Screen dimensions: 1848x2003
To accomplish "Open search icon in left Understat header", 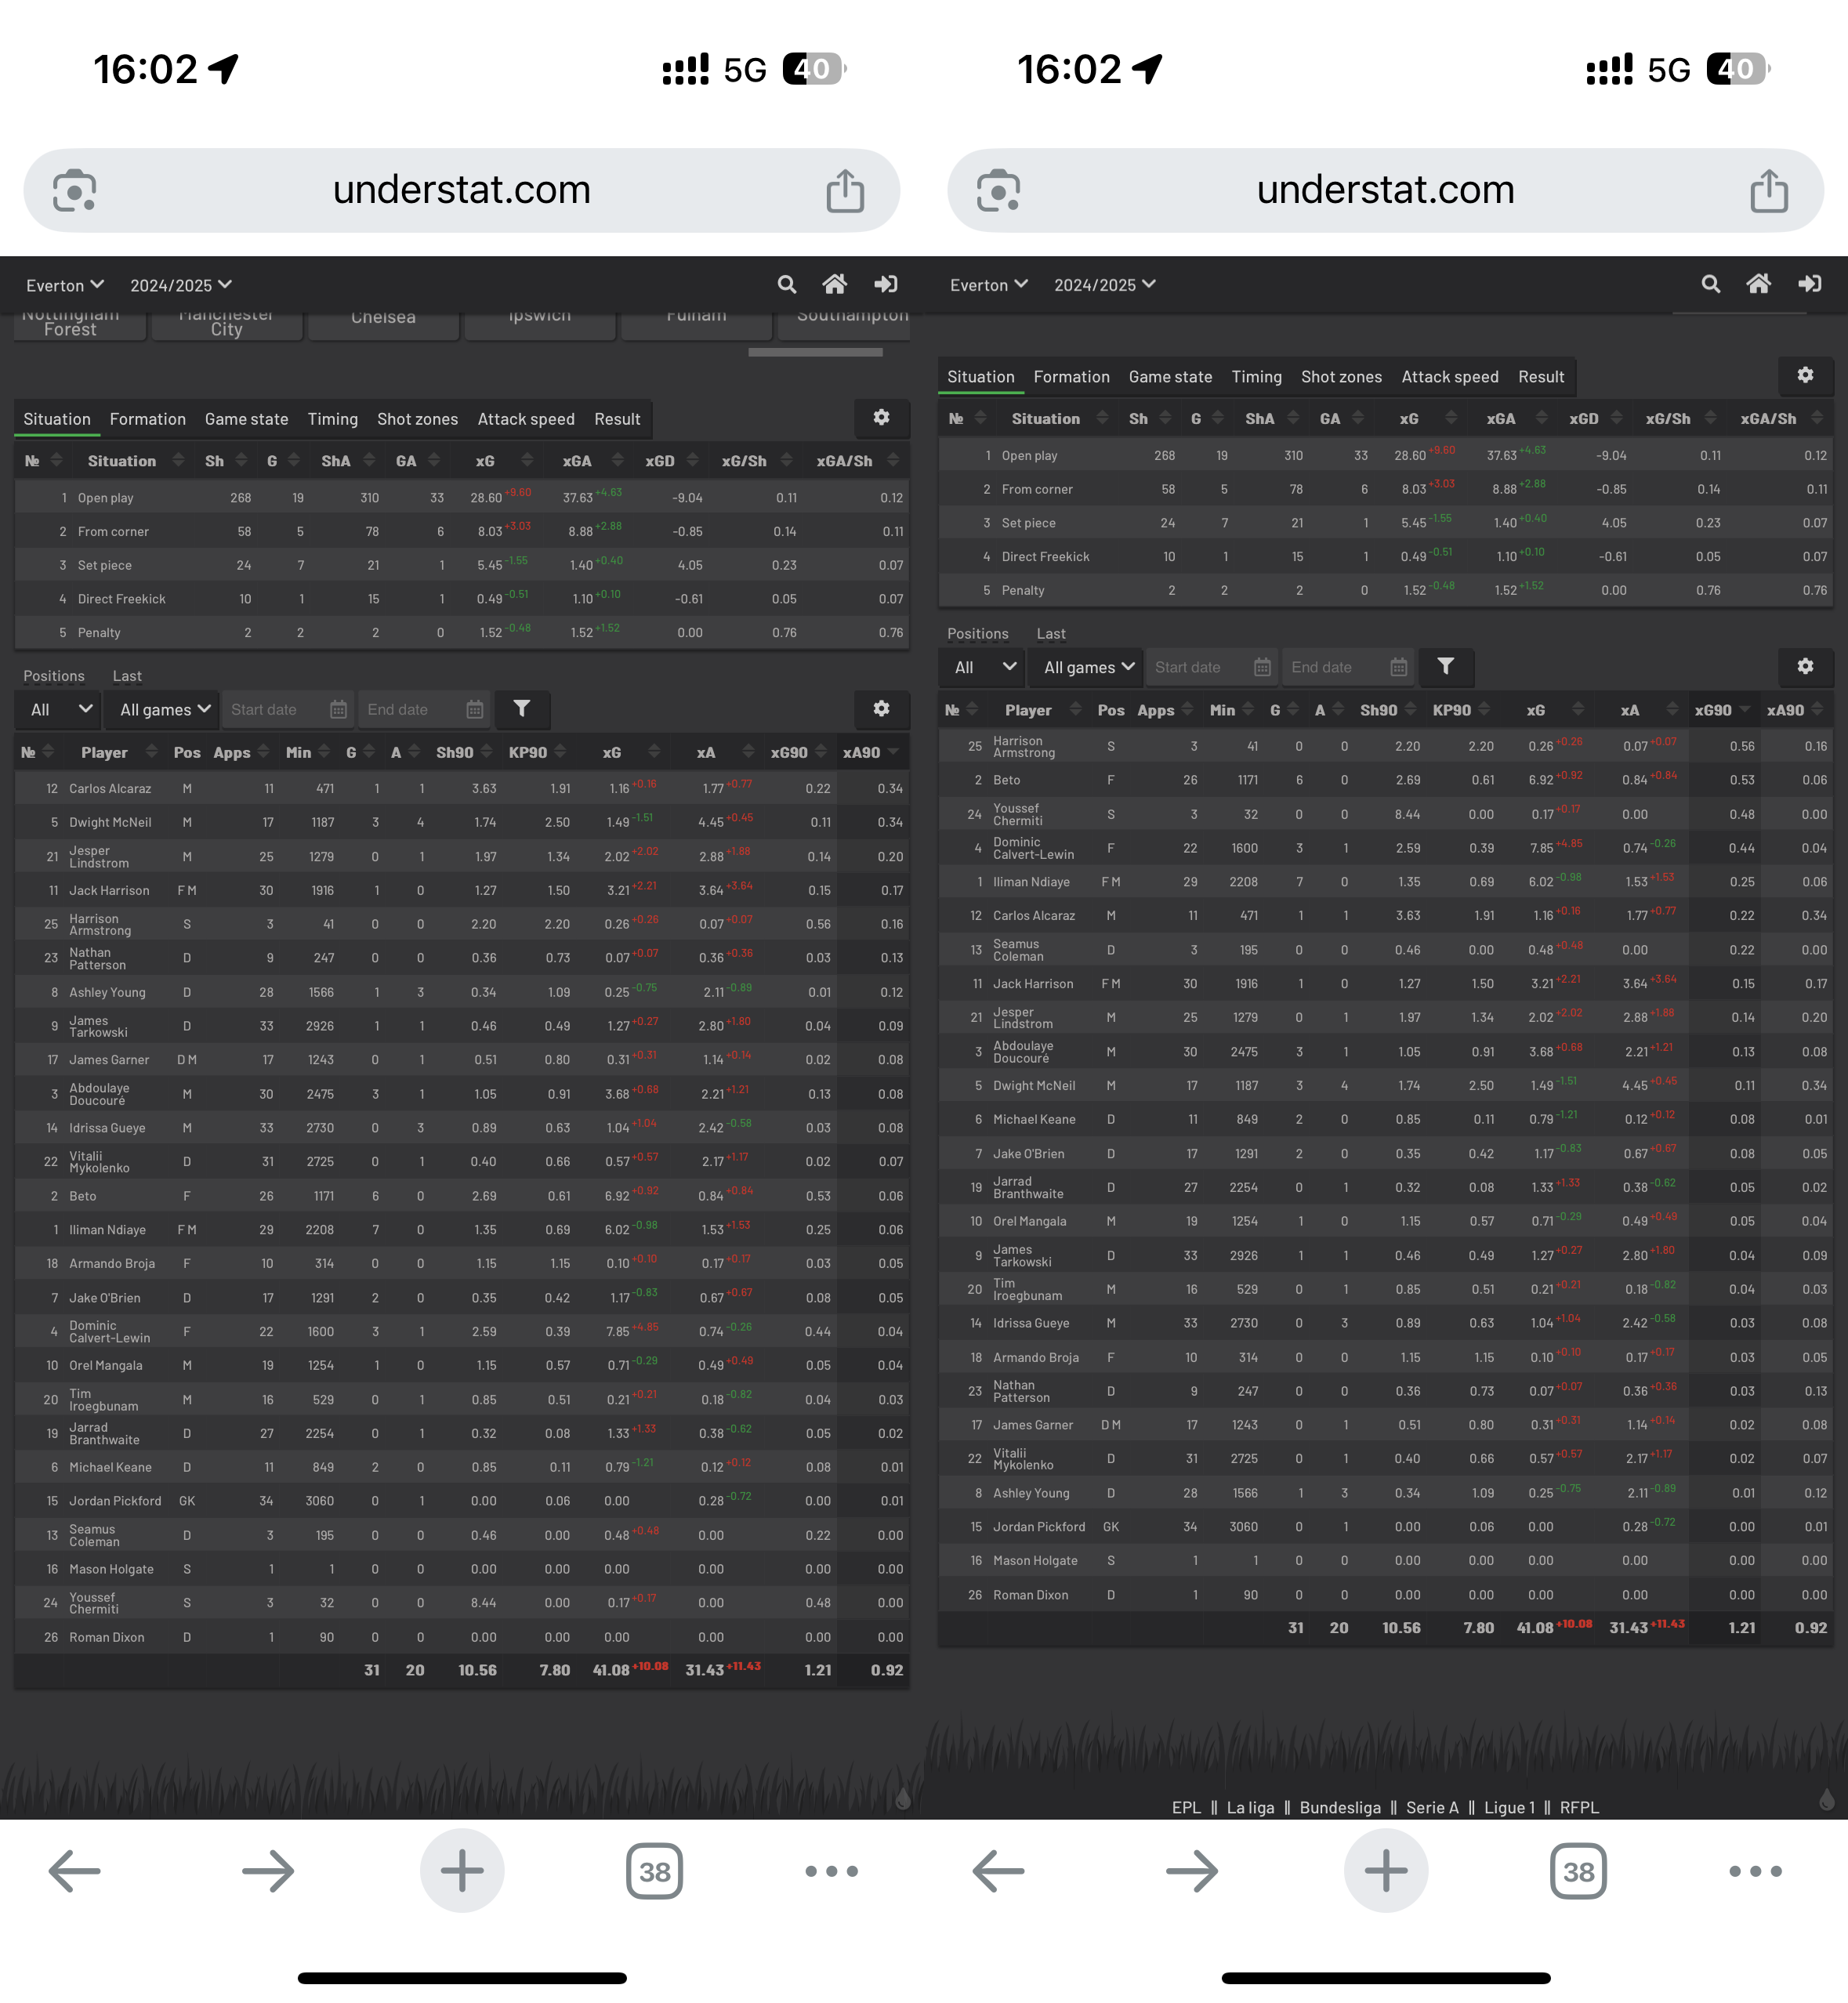I will (x=787, y=285).
